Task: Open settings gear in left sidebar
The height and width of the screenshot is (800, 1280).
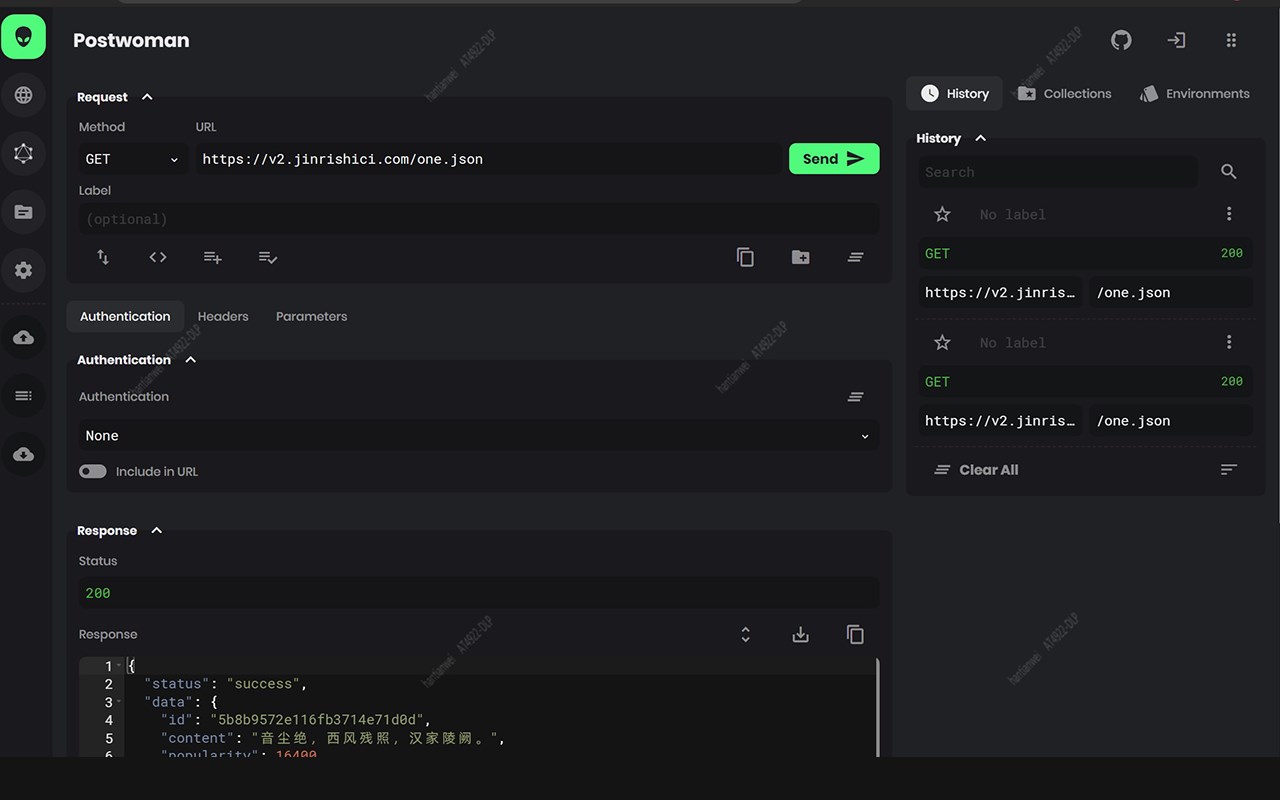Action: pos(24,270)
